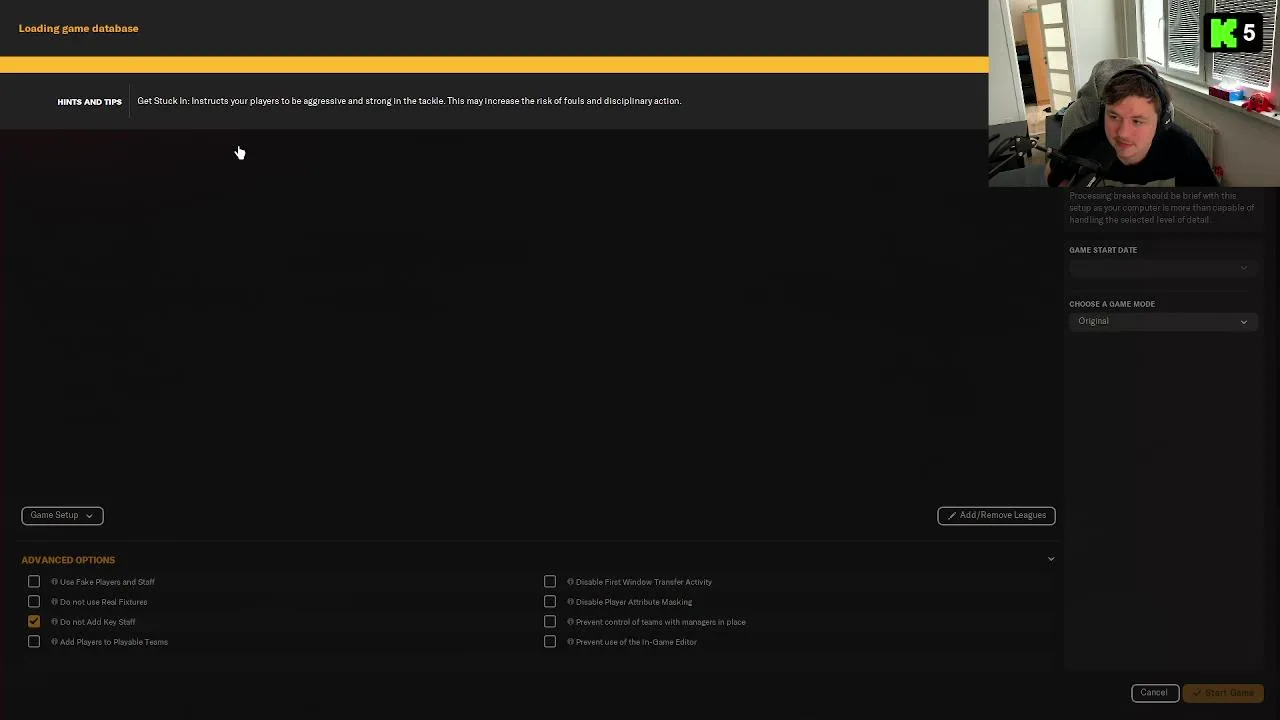Enable Prevent use of the In-Game Editor

pos(550,642)
